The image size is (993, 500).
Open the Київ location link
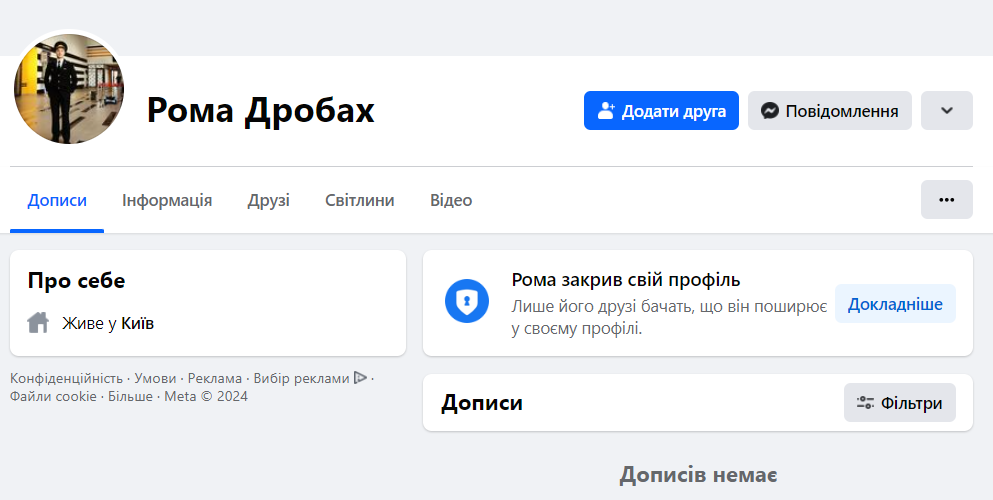coord(137,323)
